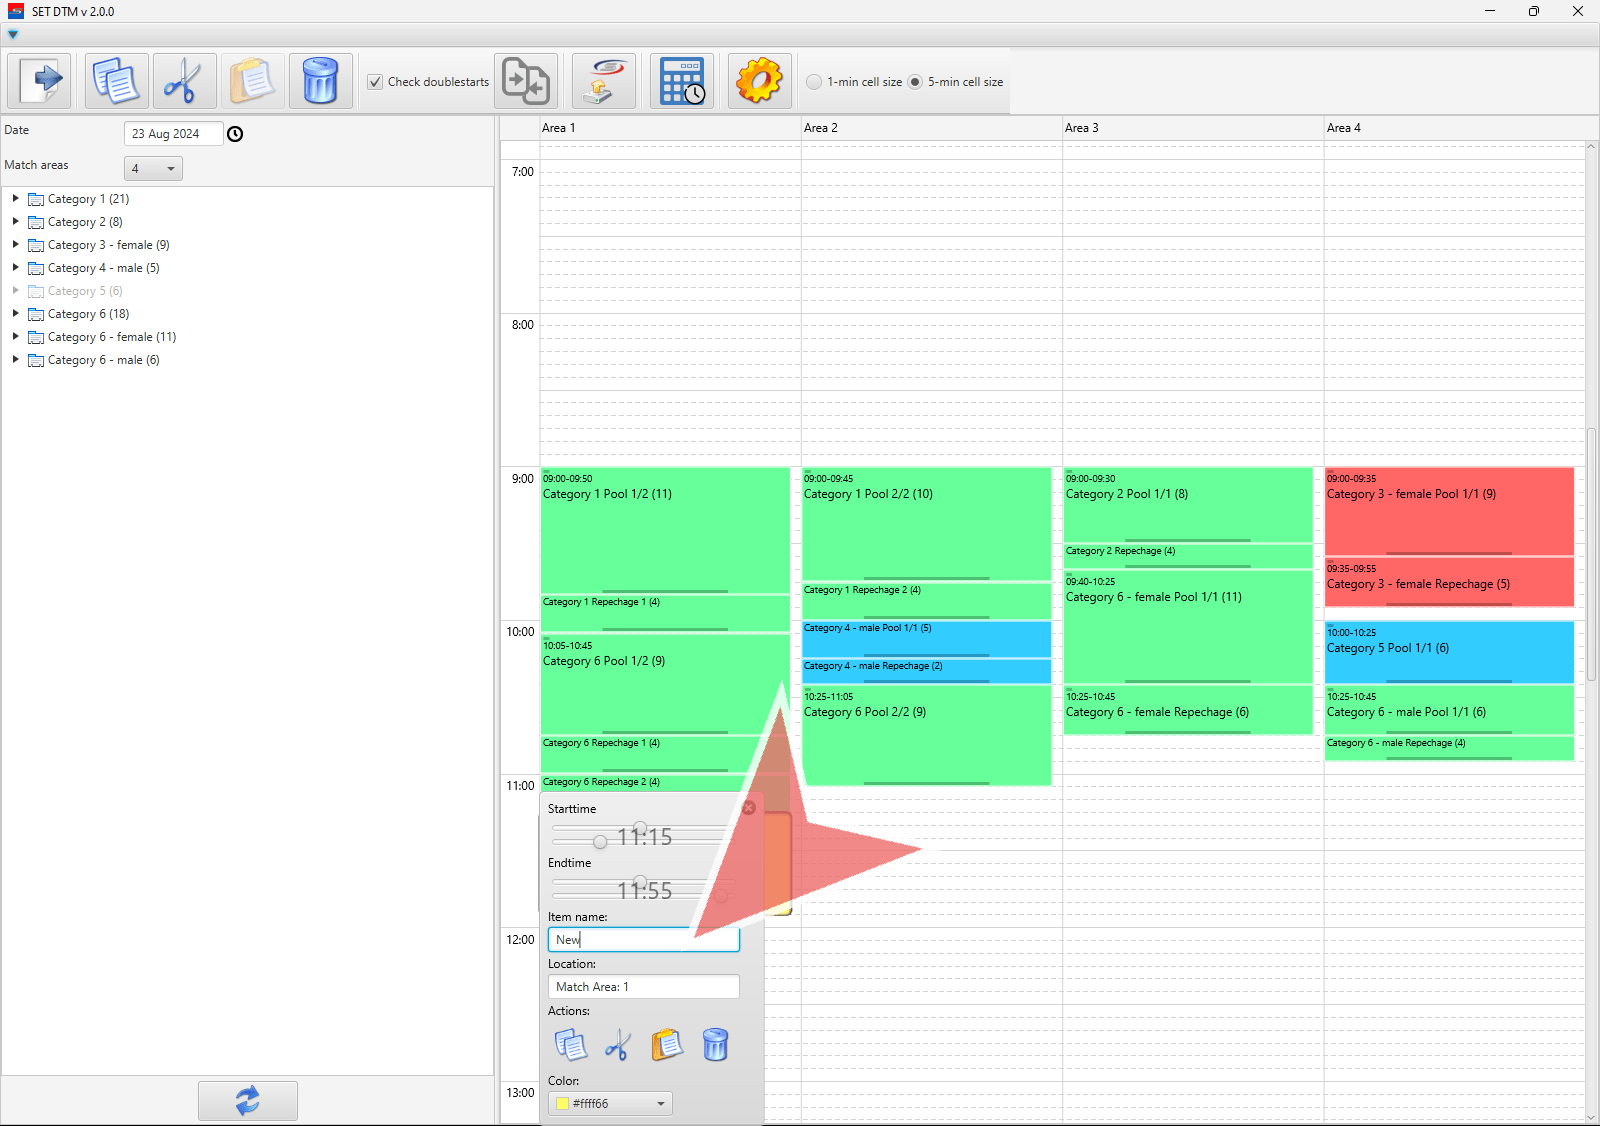Expand the Category 1 (21) tree node

(16, 199)
